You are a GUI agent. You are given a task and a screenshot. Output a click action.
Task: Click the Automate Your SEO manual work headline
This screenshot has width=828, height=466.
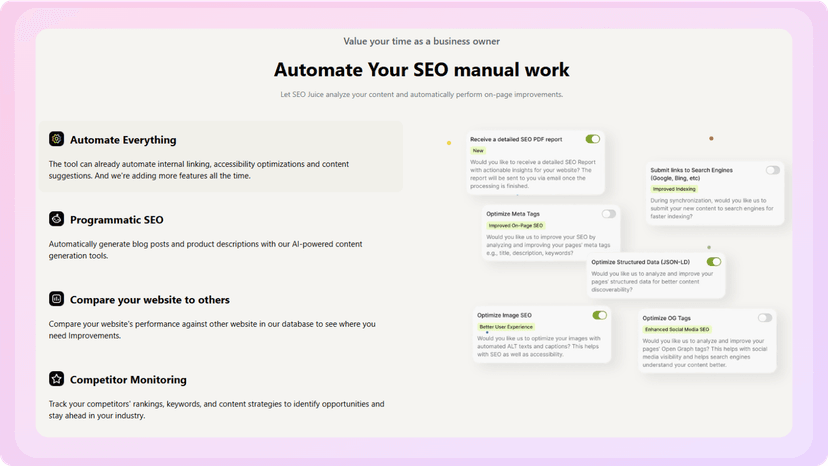coord(421,70)
